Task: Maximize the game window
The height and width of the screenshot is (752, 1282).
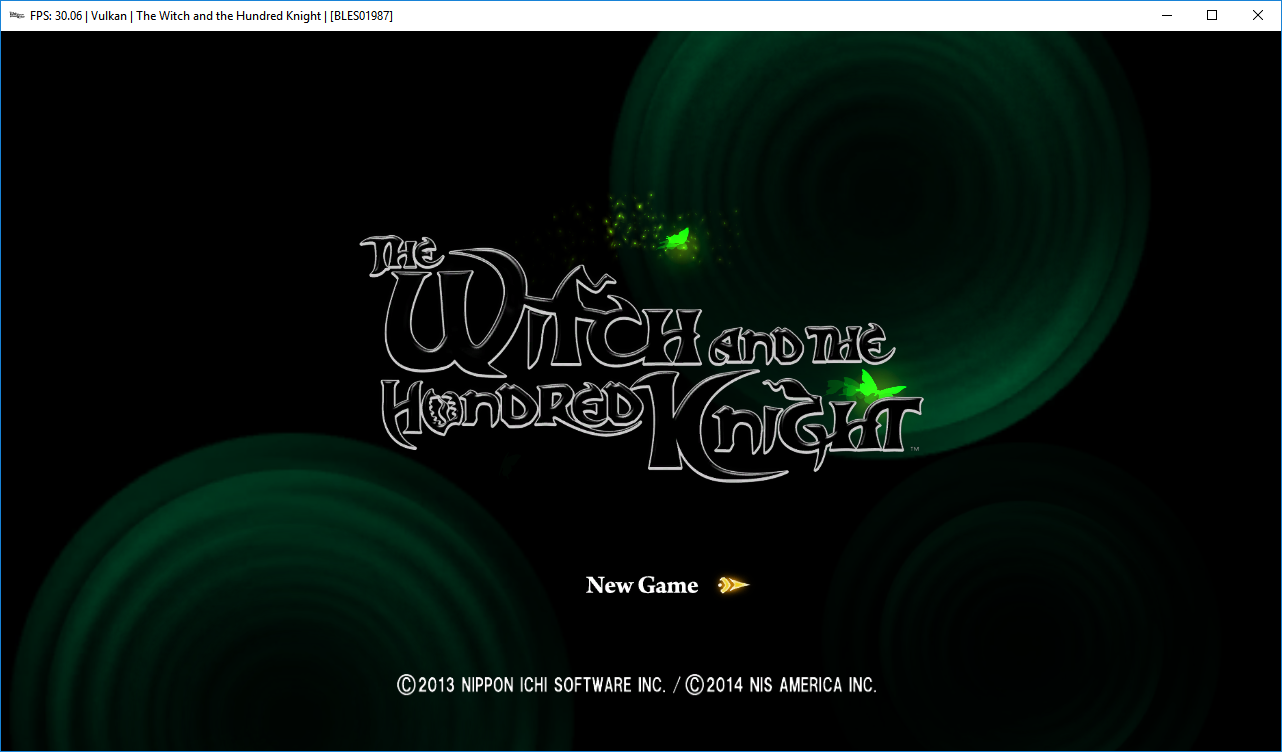Action: [x=1212, y=15]
